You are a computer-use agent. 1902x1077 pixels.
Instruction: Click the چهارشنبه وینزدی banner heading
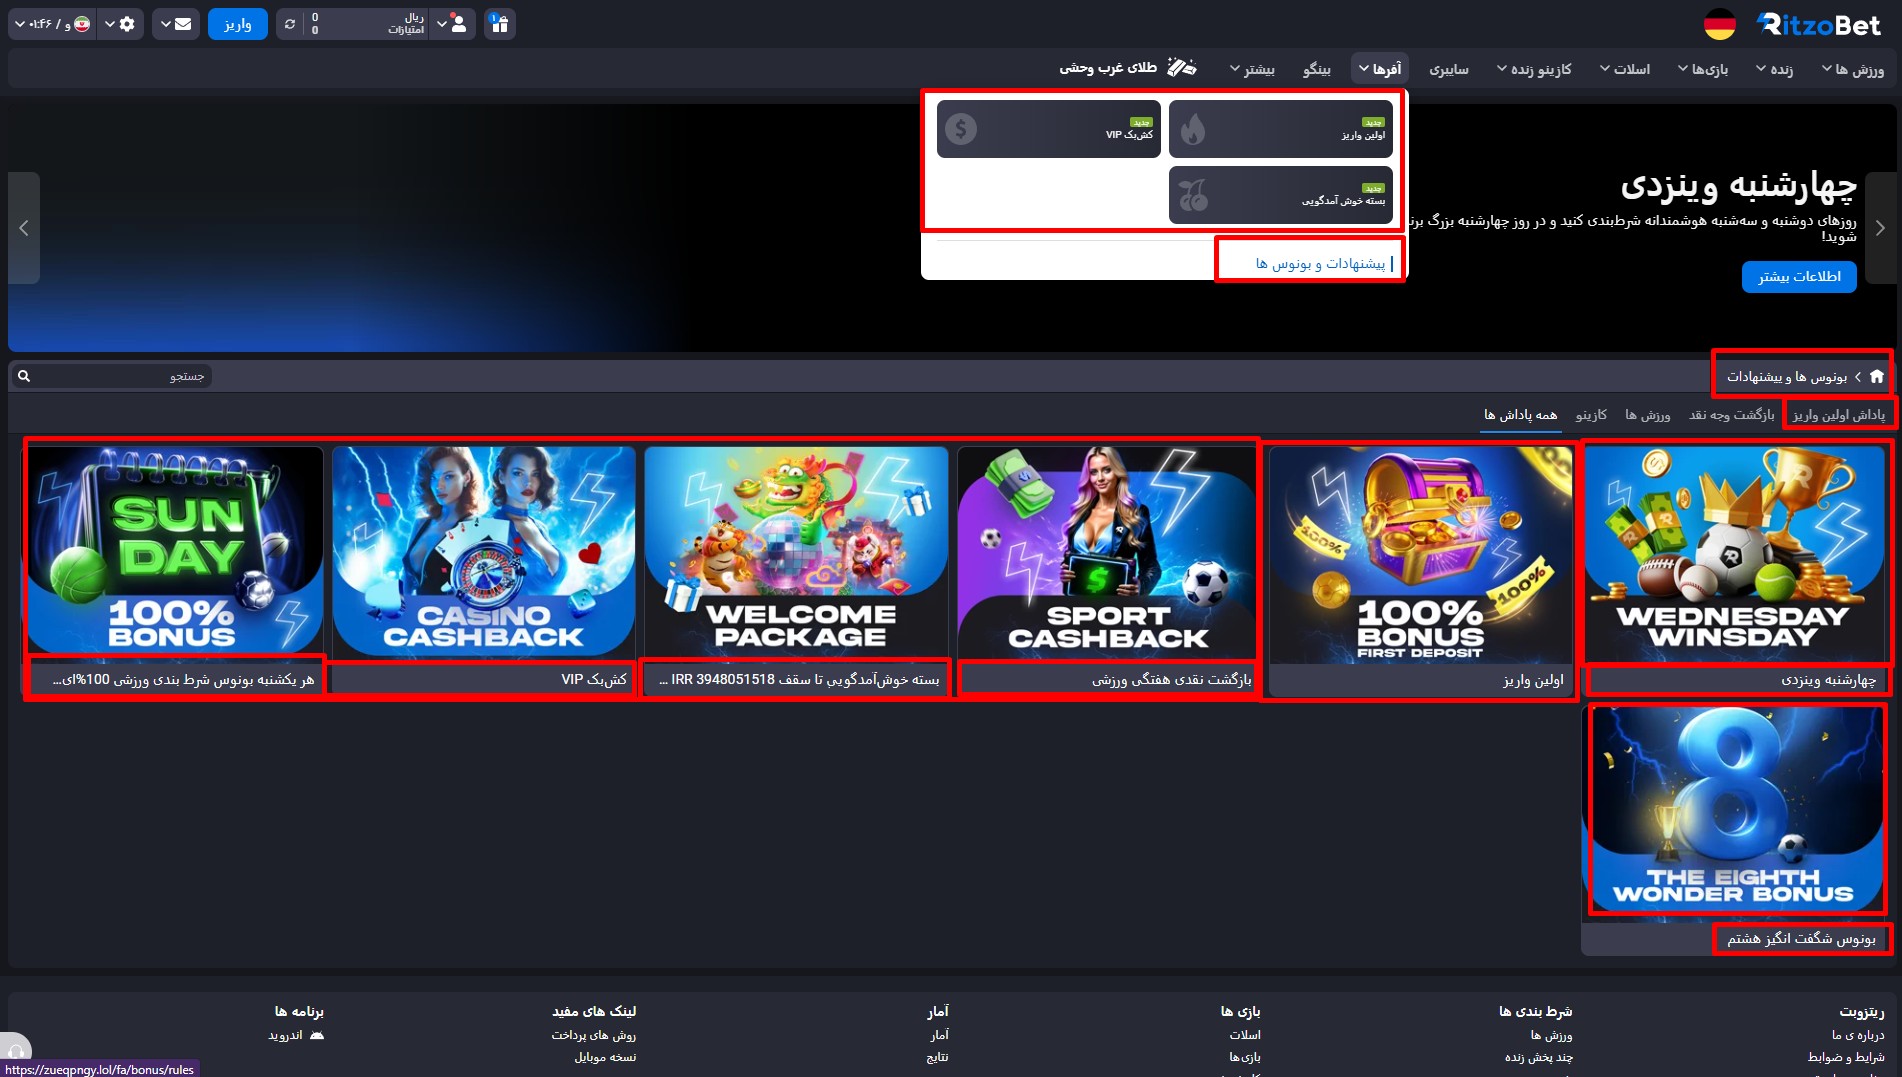(x=1739, y=185)
